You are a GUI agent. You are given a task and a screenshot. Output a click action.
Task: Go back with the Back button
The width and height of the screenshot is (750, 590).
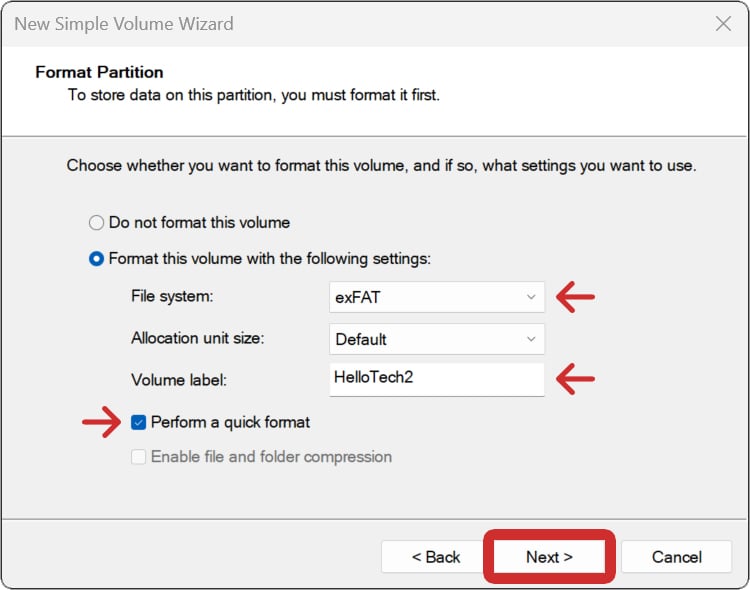click(436, 557)
